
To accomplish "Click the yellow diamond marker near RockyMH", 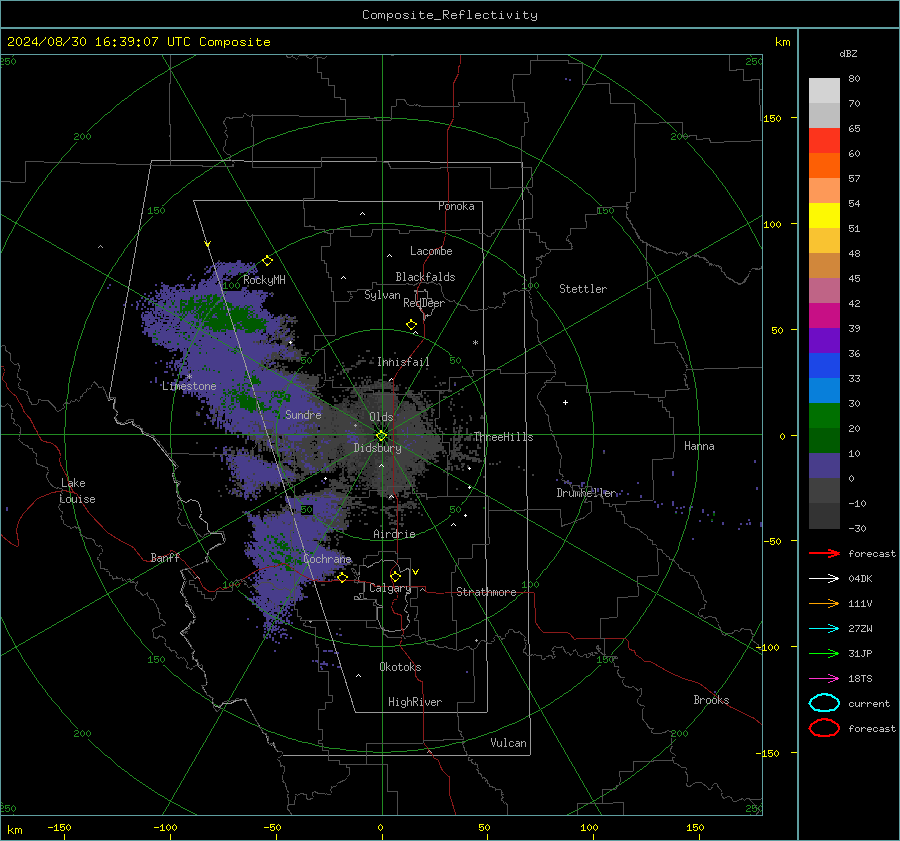I will point(267,261).
